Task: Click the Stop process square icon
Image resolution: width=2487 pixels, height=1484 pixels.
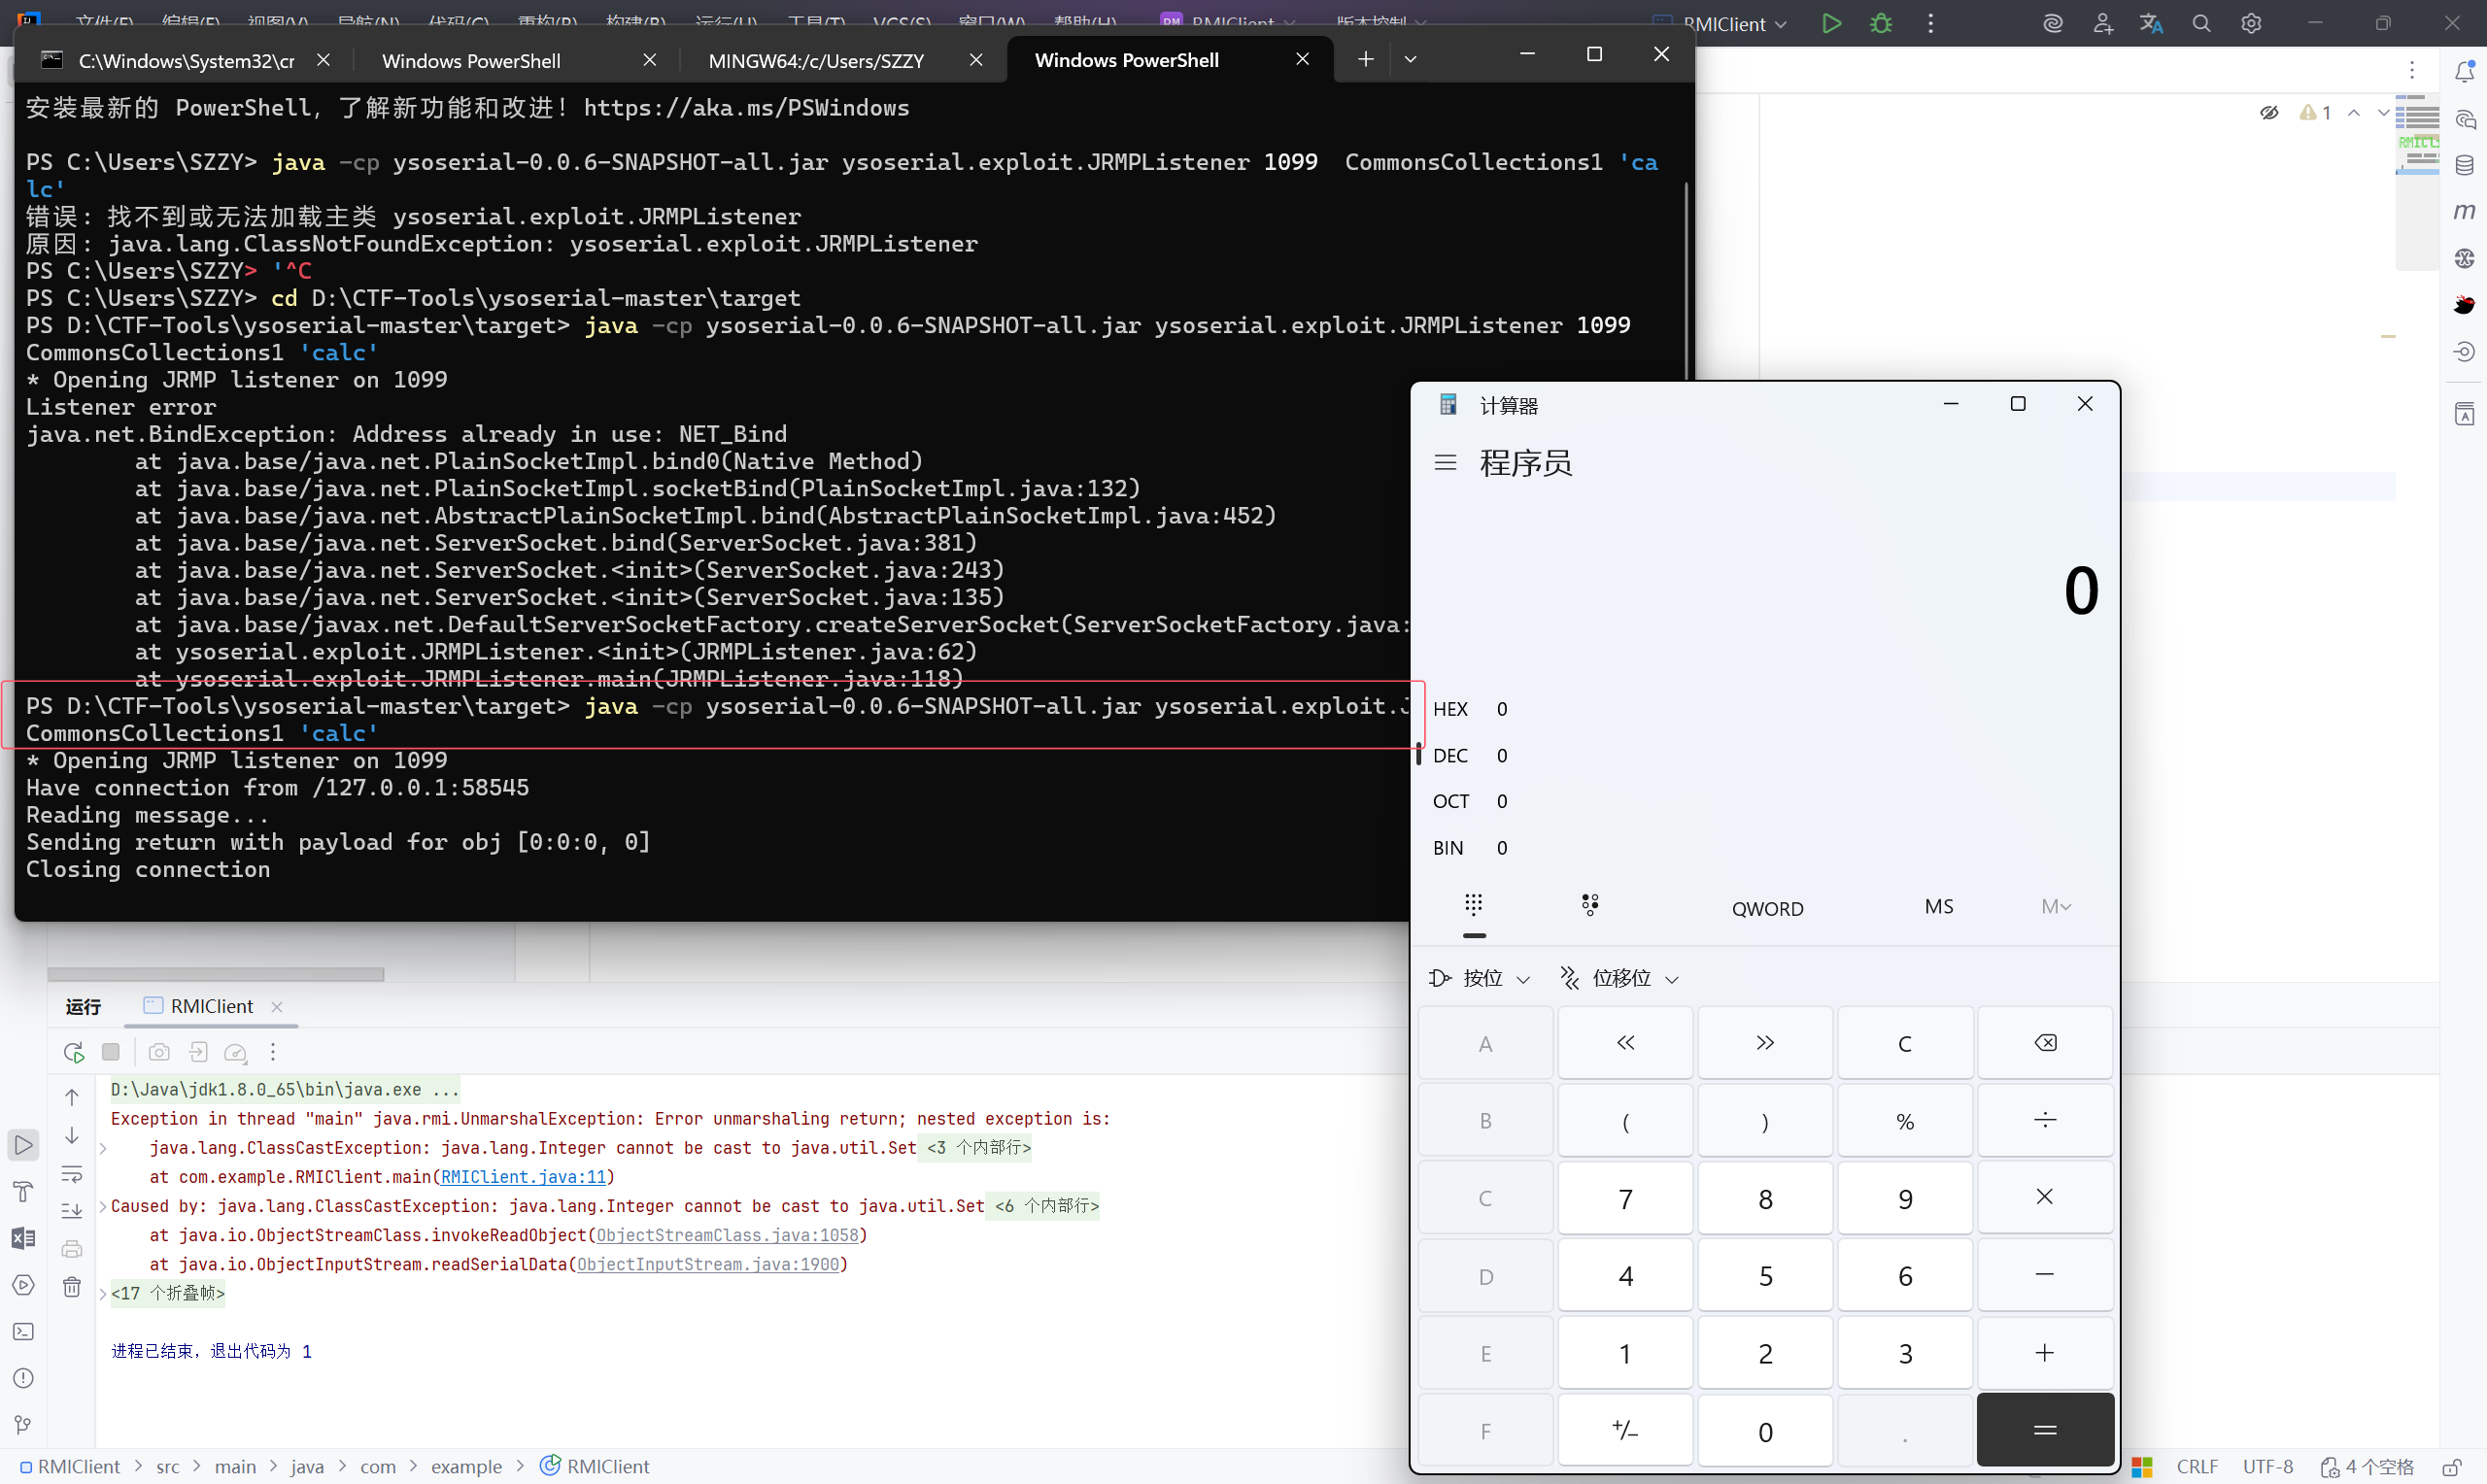Action: (111, 1052)
